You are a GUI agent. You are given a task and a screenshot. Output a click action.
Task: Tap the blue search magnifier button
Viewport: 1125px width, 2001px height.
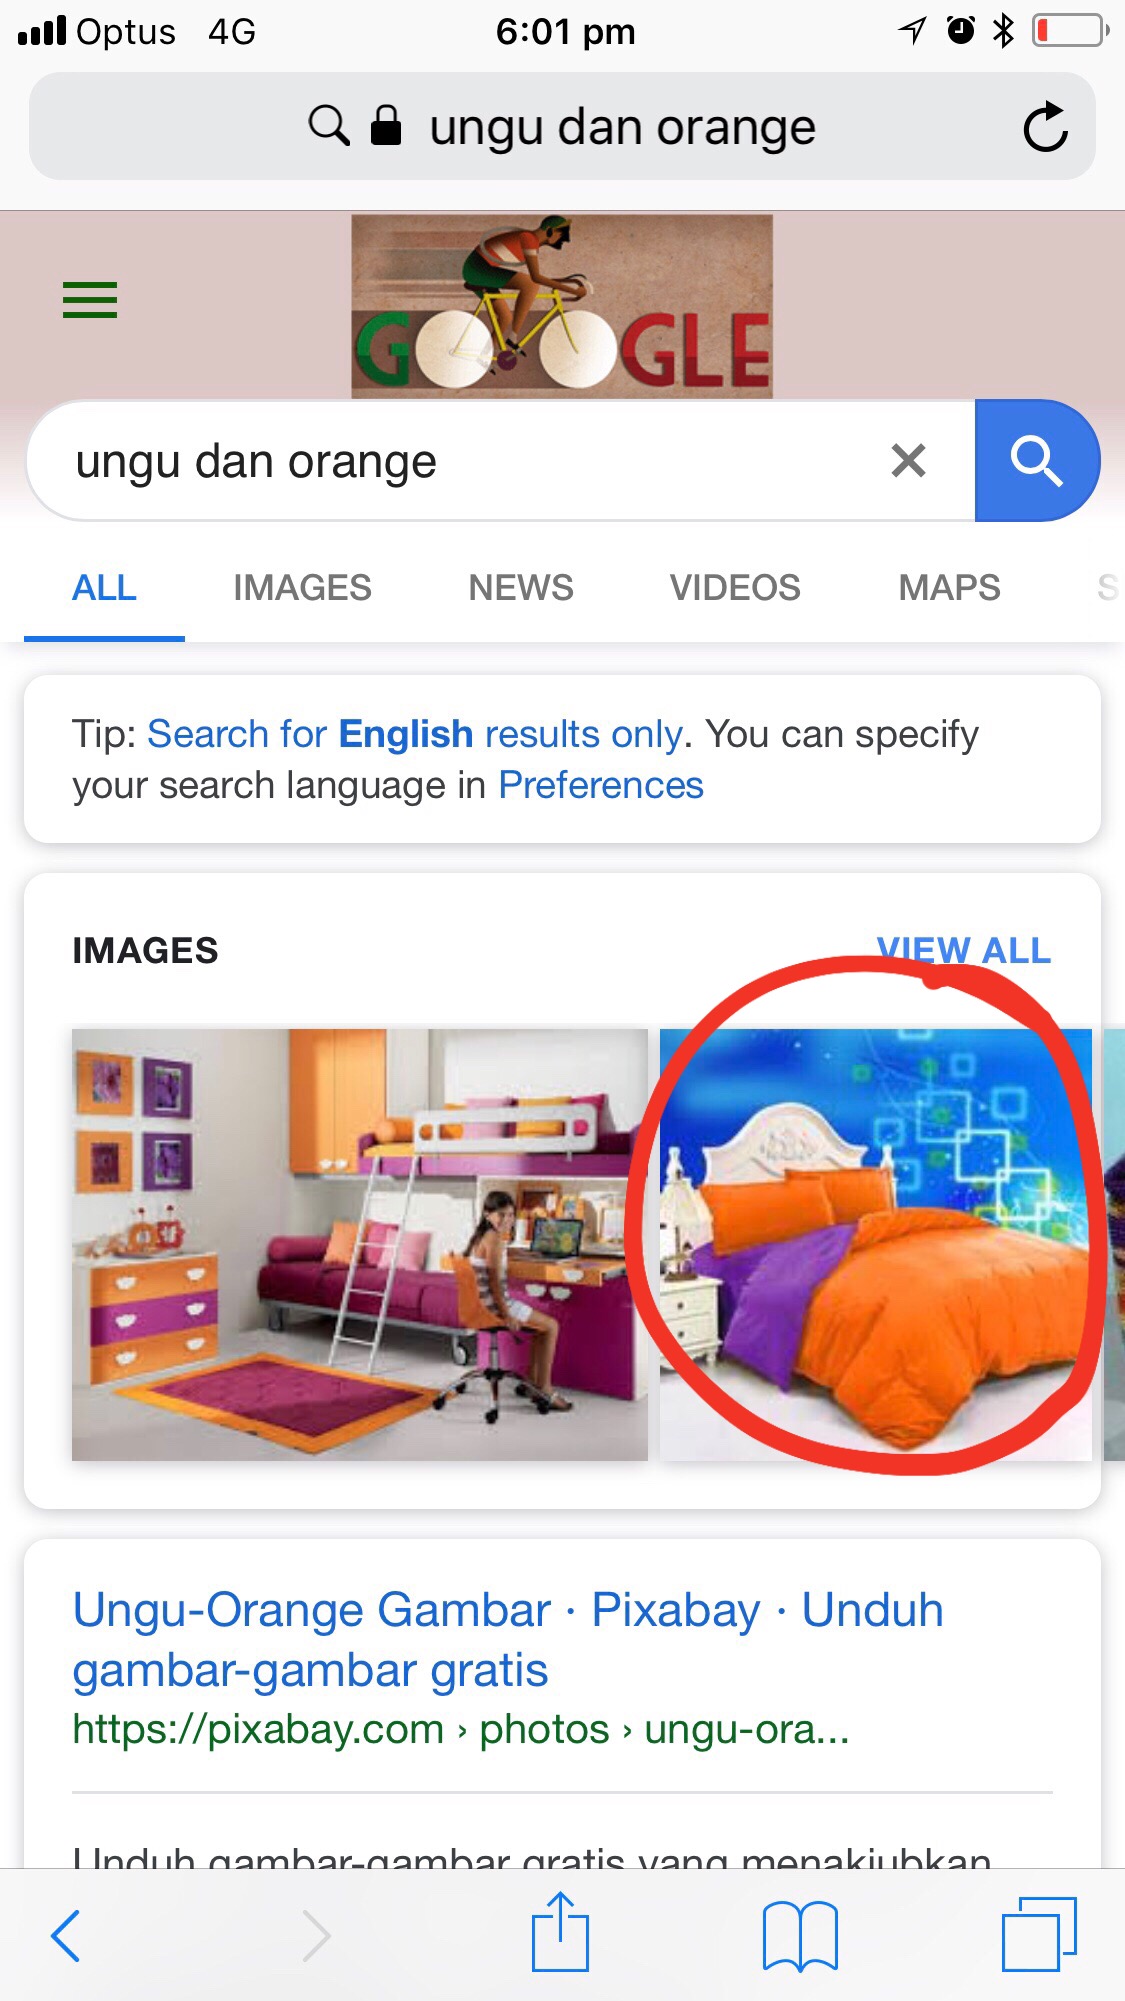[1037, 461]
